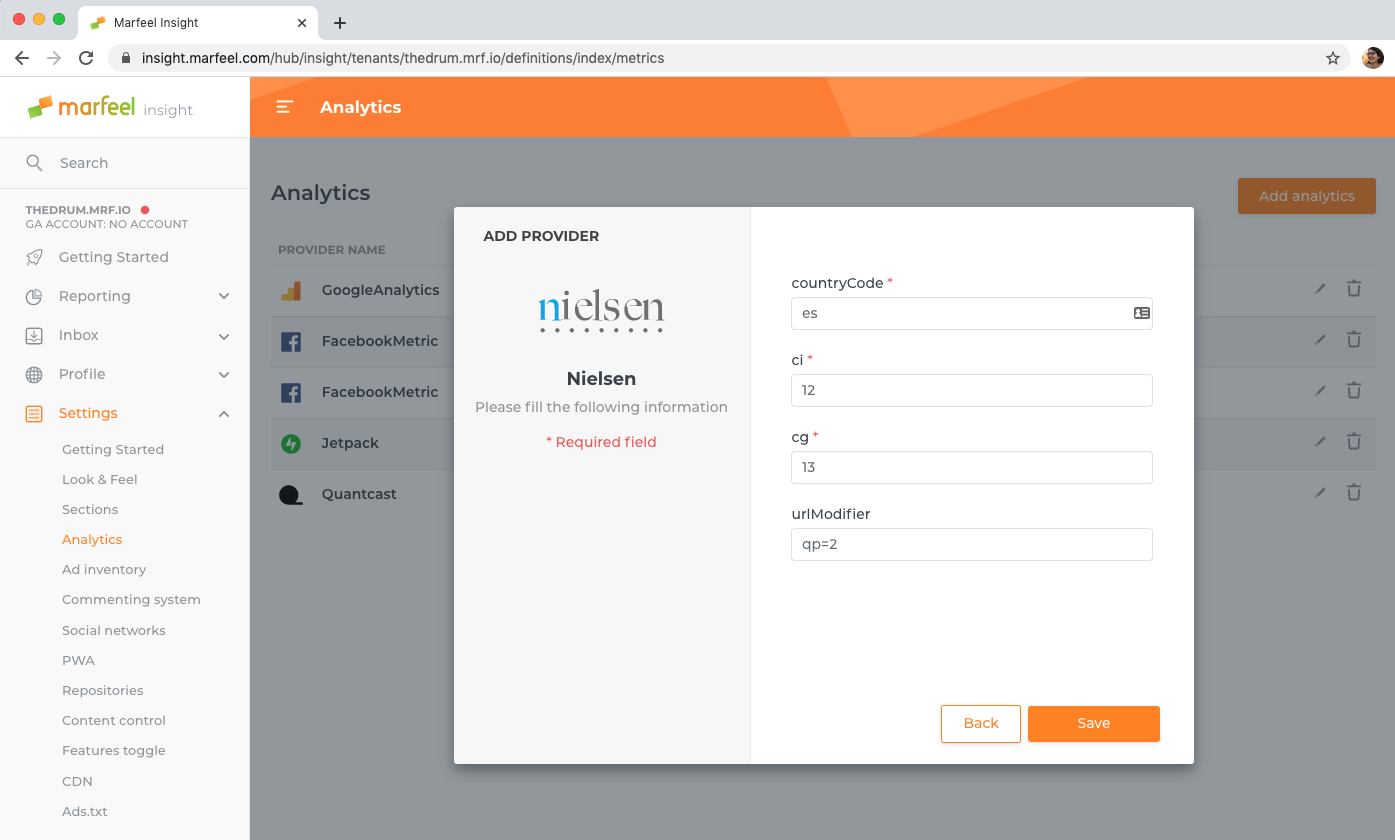Click the Add analytics button
1395x840 pixels.
tap(1307, 196)
